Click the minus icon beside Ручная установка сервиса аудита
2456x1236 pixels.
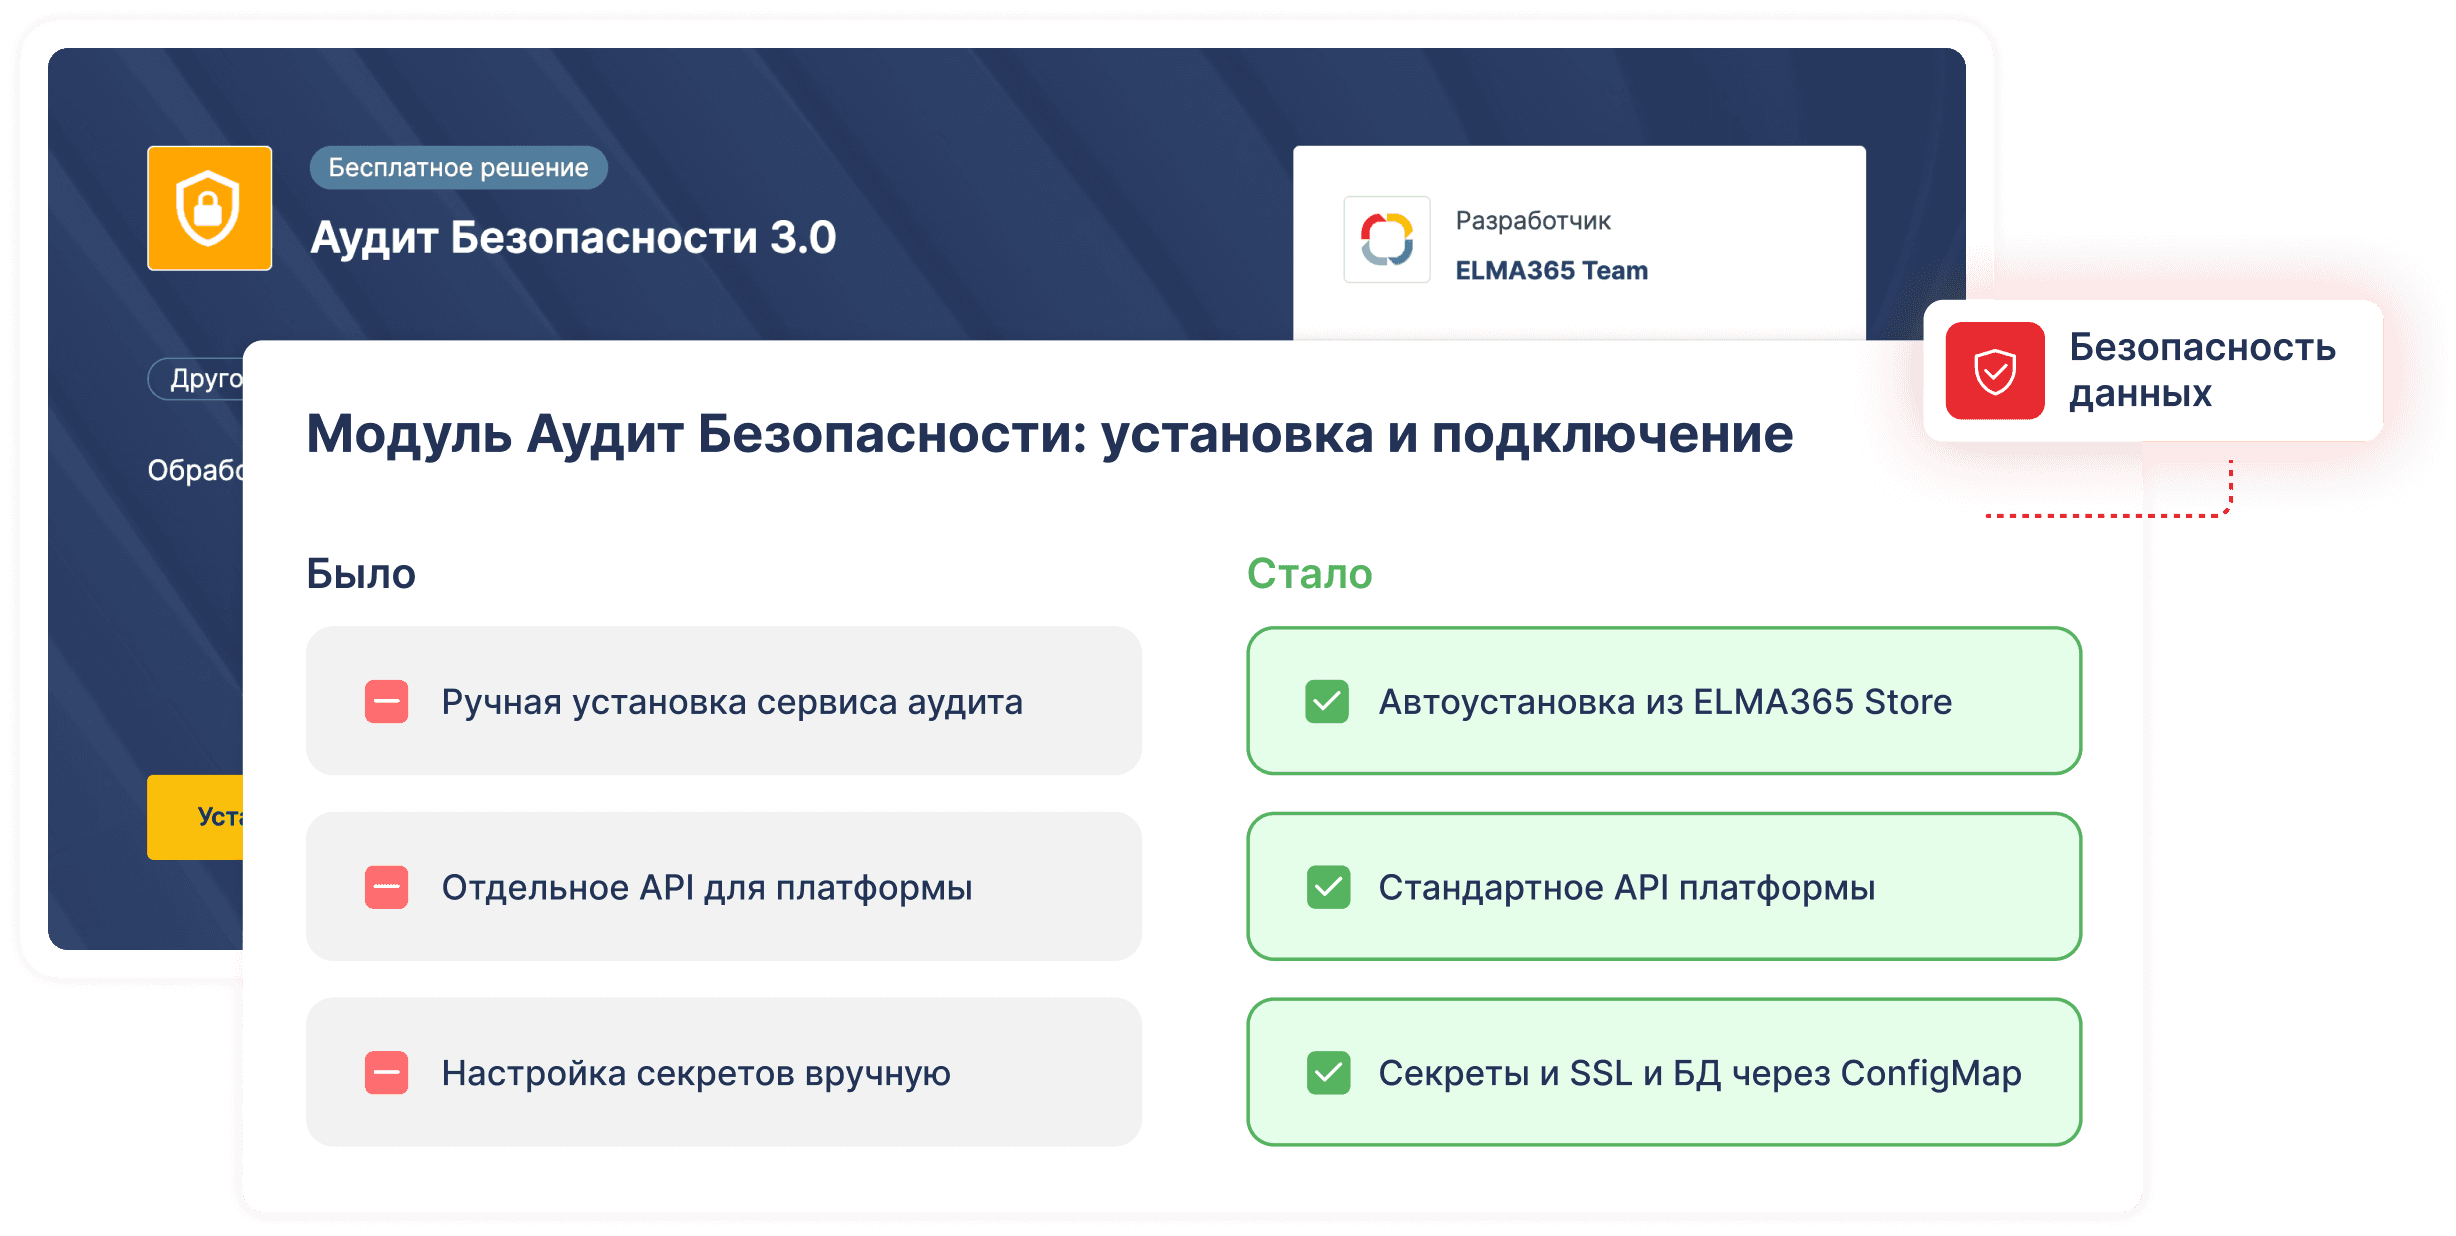386,701
